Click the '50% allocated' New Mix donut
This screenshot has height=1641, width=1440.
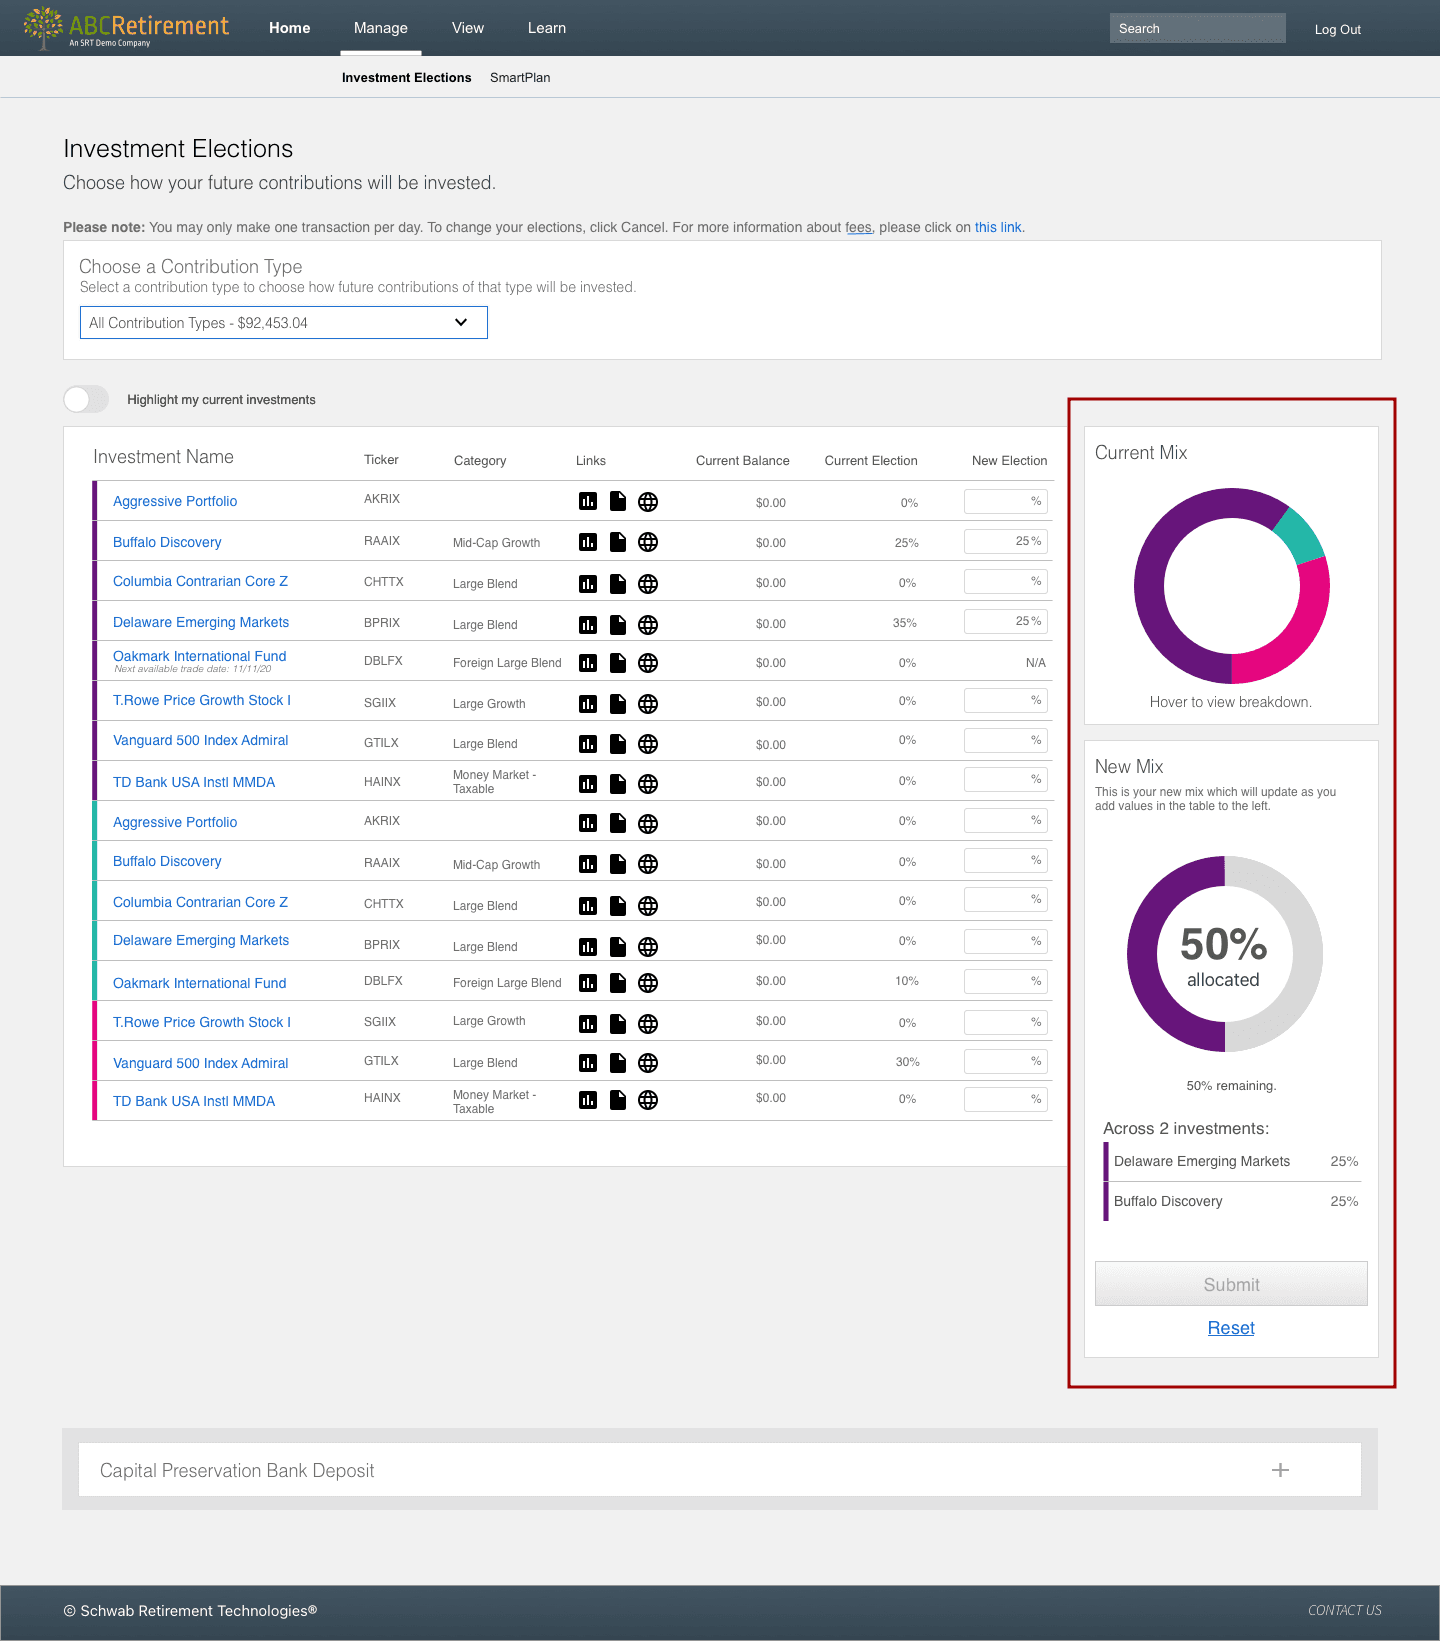tap(1225, 954)
